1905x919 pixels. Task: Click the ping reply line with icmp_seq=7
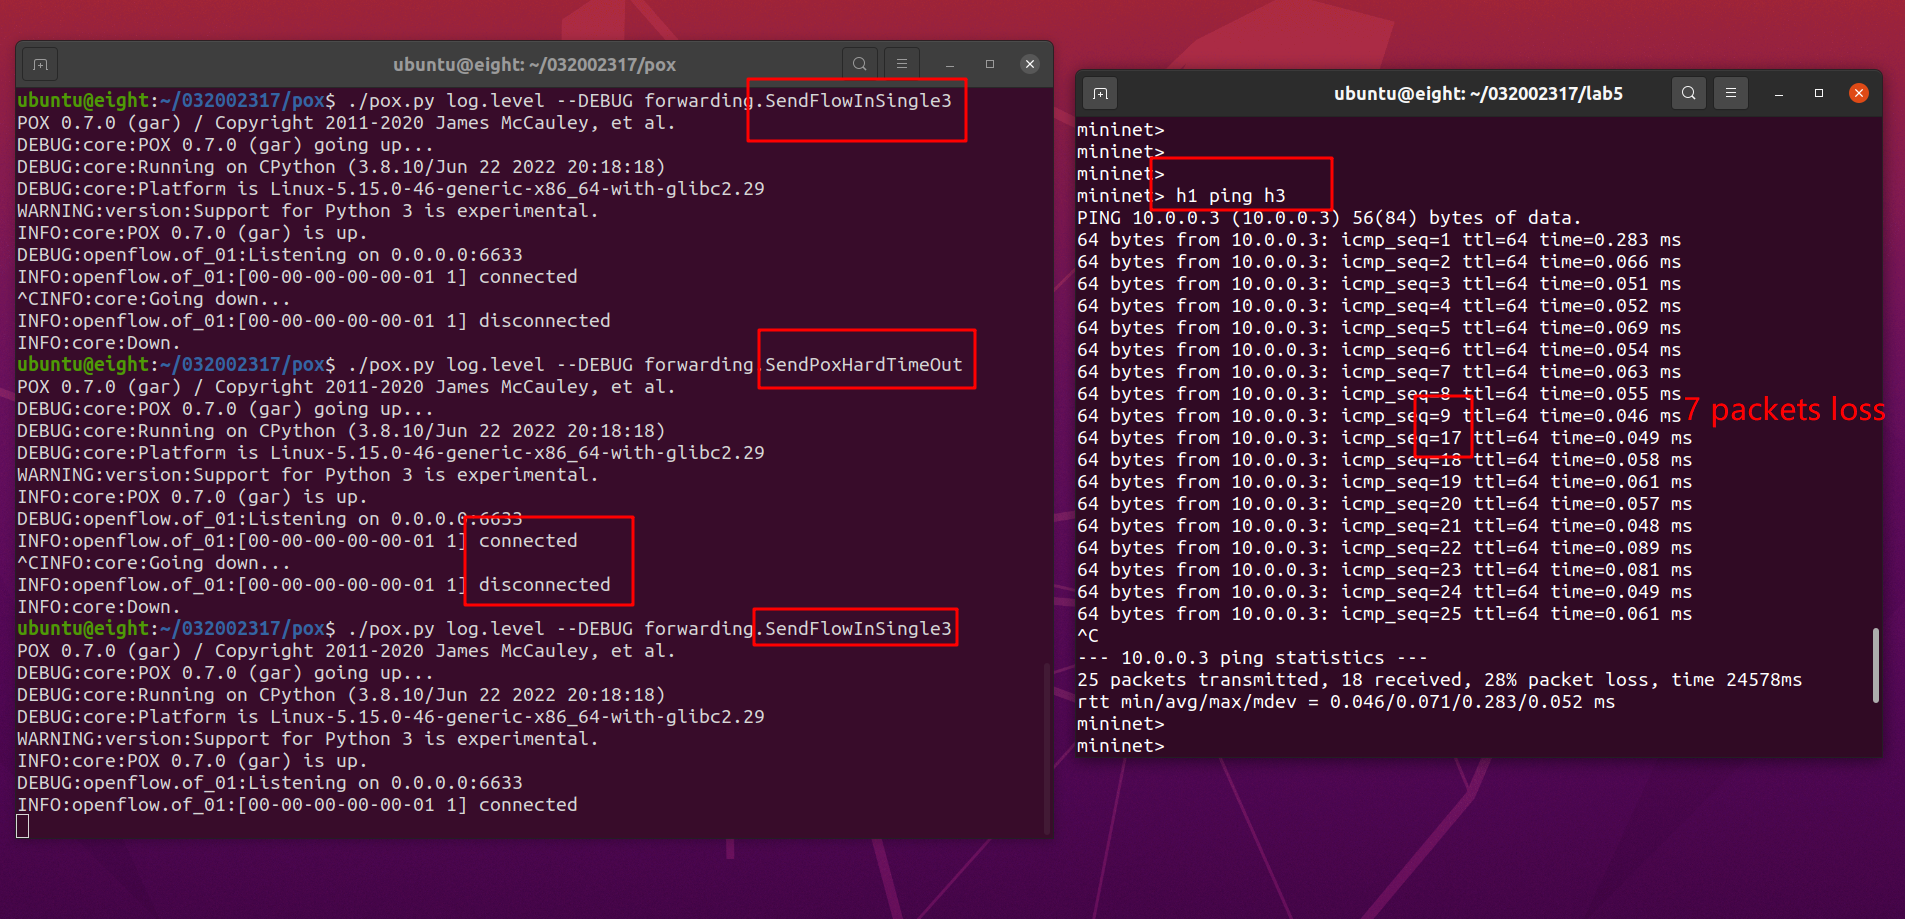pyautogui.click(x=1379, y=372)
